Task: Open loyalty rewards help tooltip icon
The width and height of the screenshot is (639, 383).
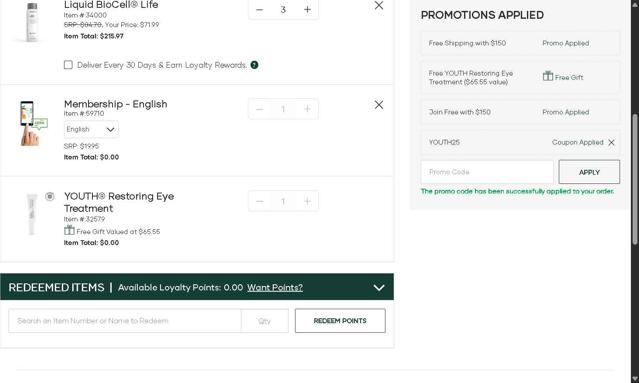Action: point(254,65)
